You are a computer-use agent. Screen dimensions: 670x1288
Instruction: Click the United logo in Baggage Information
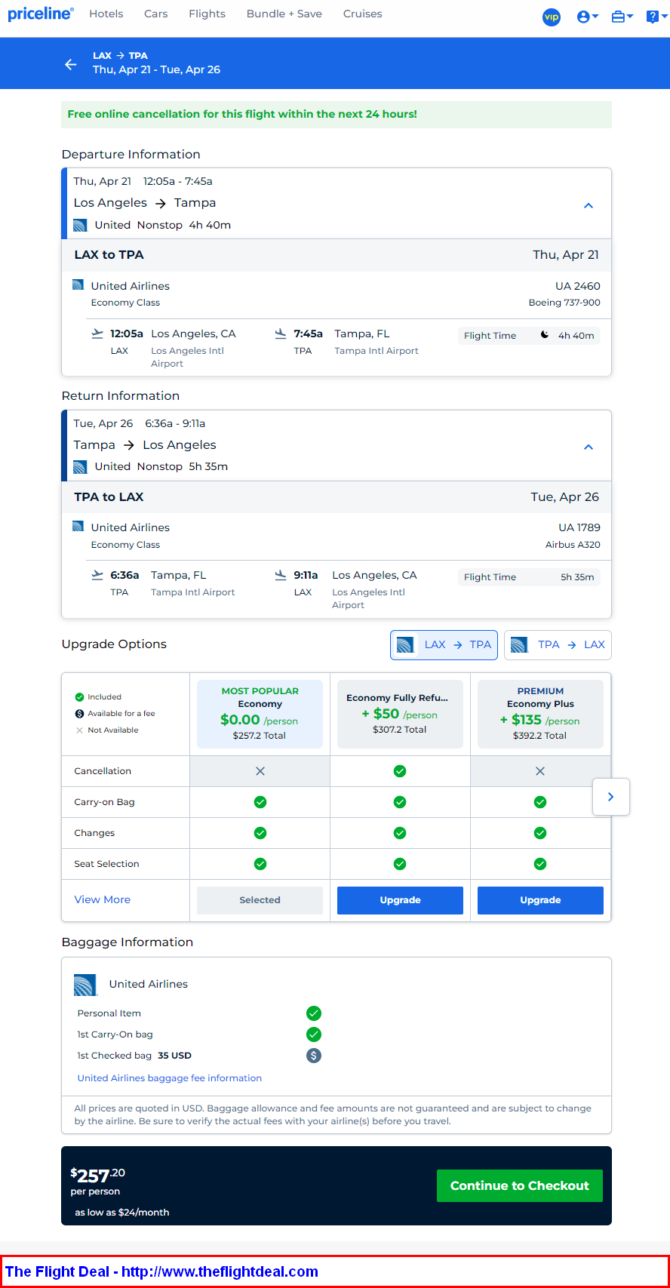pos(85,984)
